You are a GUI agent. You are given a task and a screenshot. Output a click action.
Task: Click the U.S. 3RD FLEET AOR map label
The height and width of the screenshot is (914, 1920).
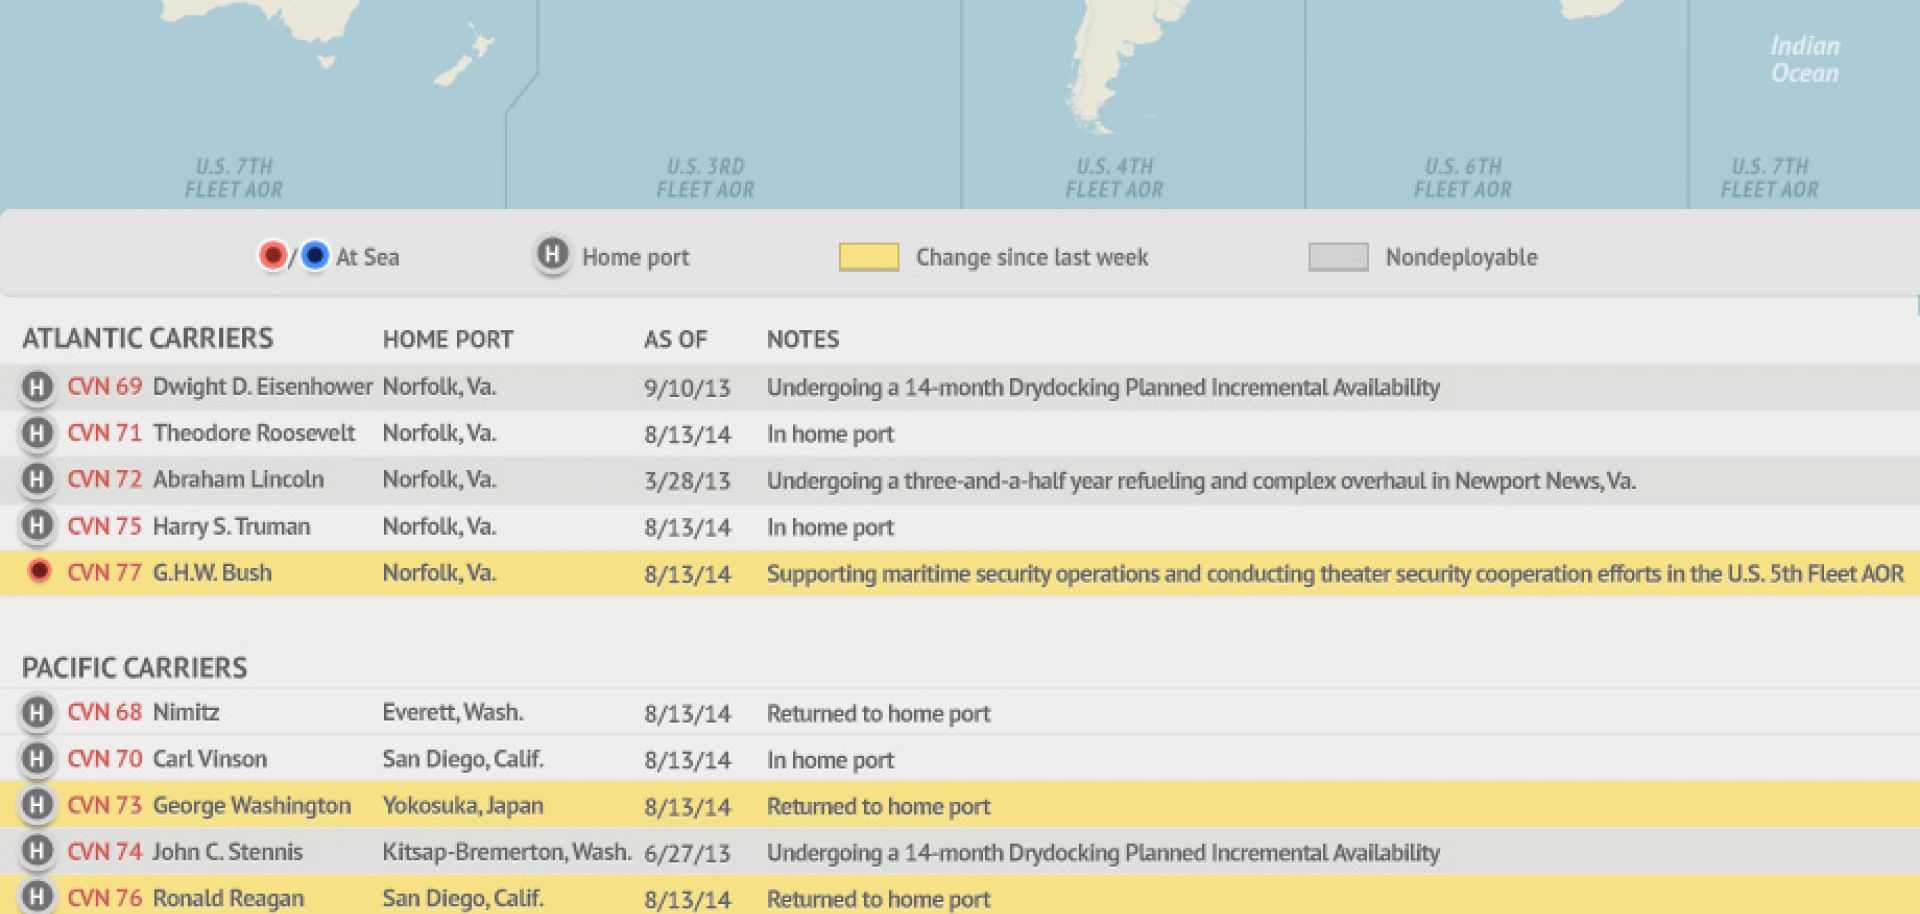pos(706,178)
